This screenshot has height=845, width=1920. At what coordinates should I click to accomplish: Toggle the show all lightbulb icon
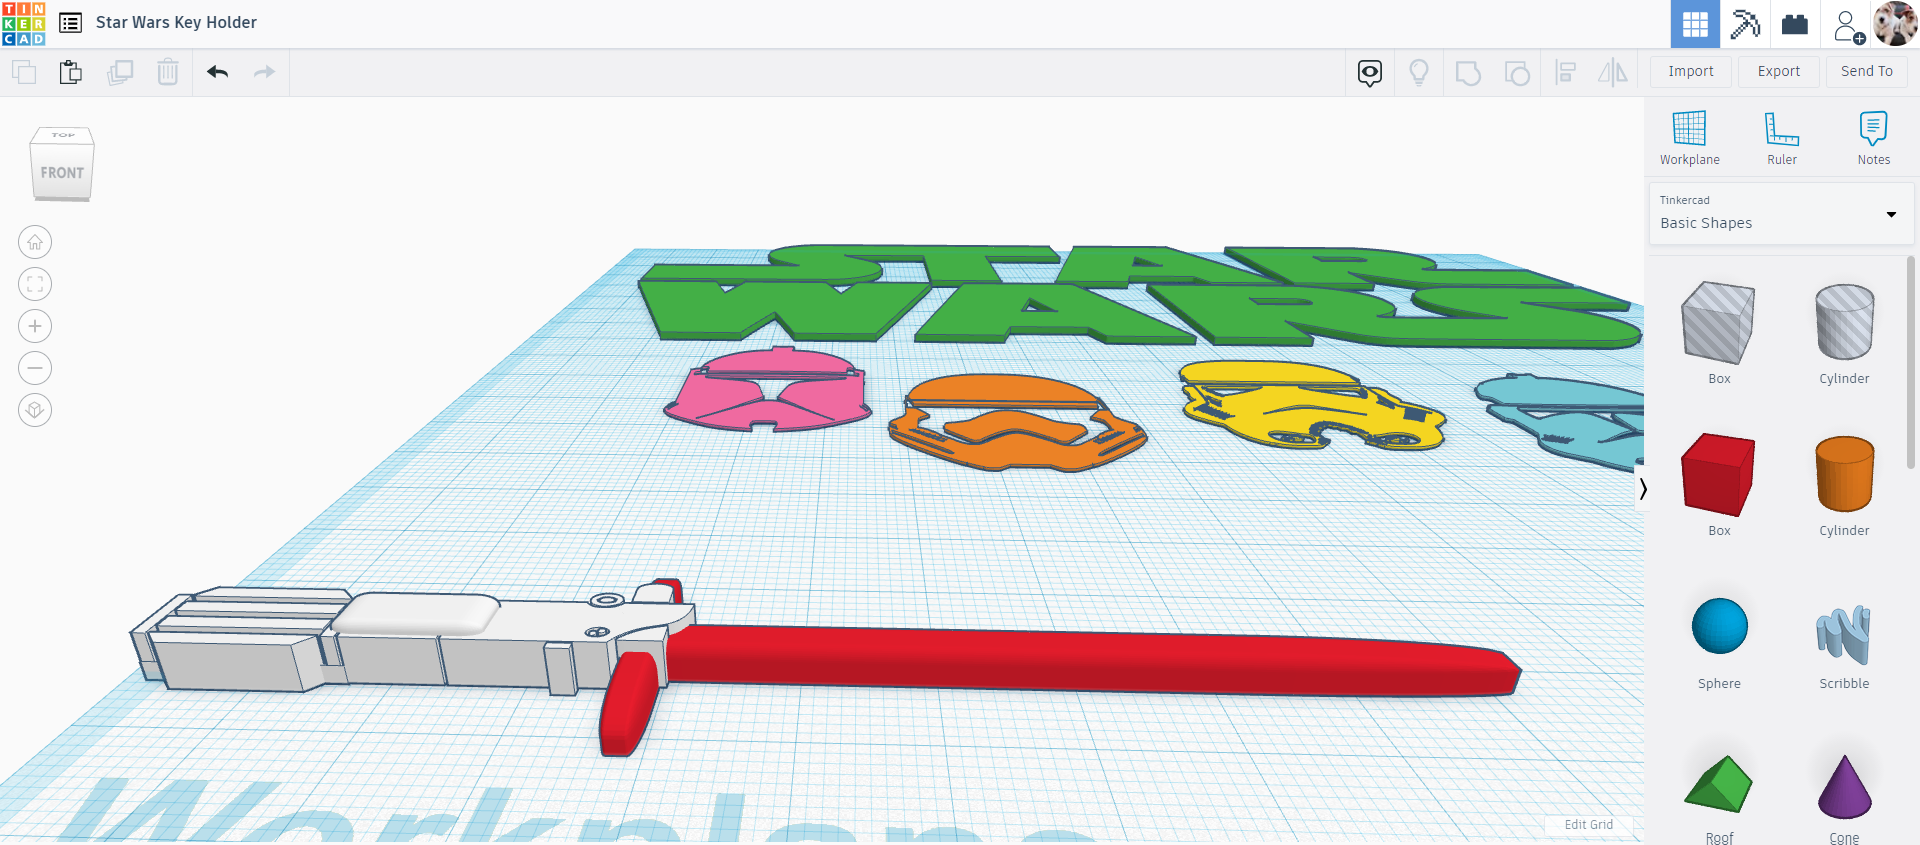point(1419,72)
